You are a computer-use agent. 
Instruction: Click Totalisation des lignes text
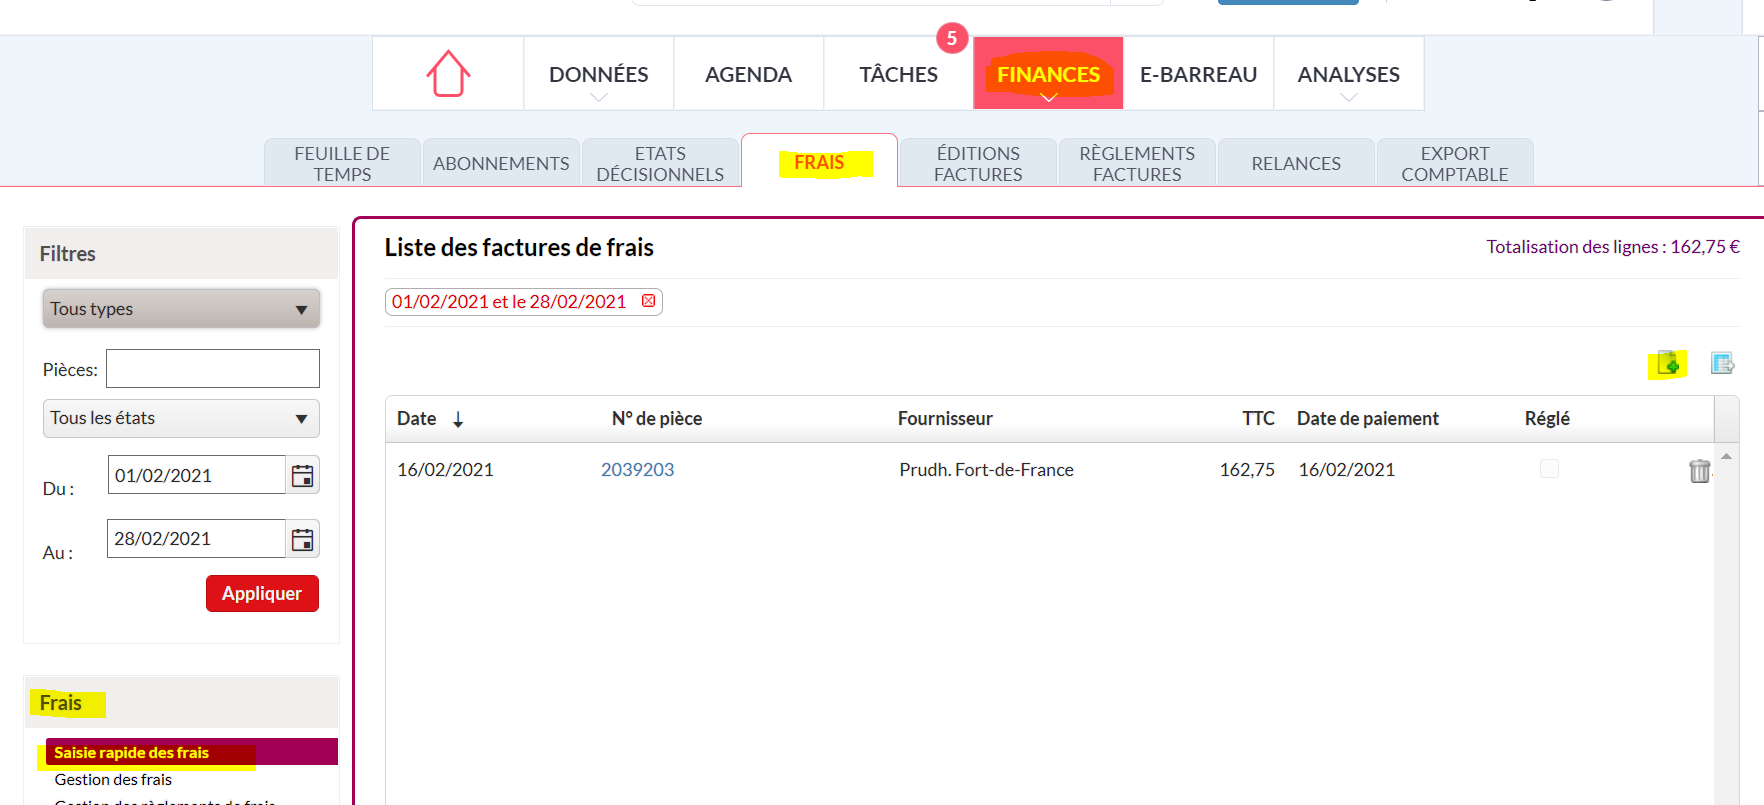[x=1613, y=247]
